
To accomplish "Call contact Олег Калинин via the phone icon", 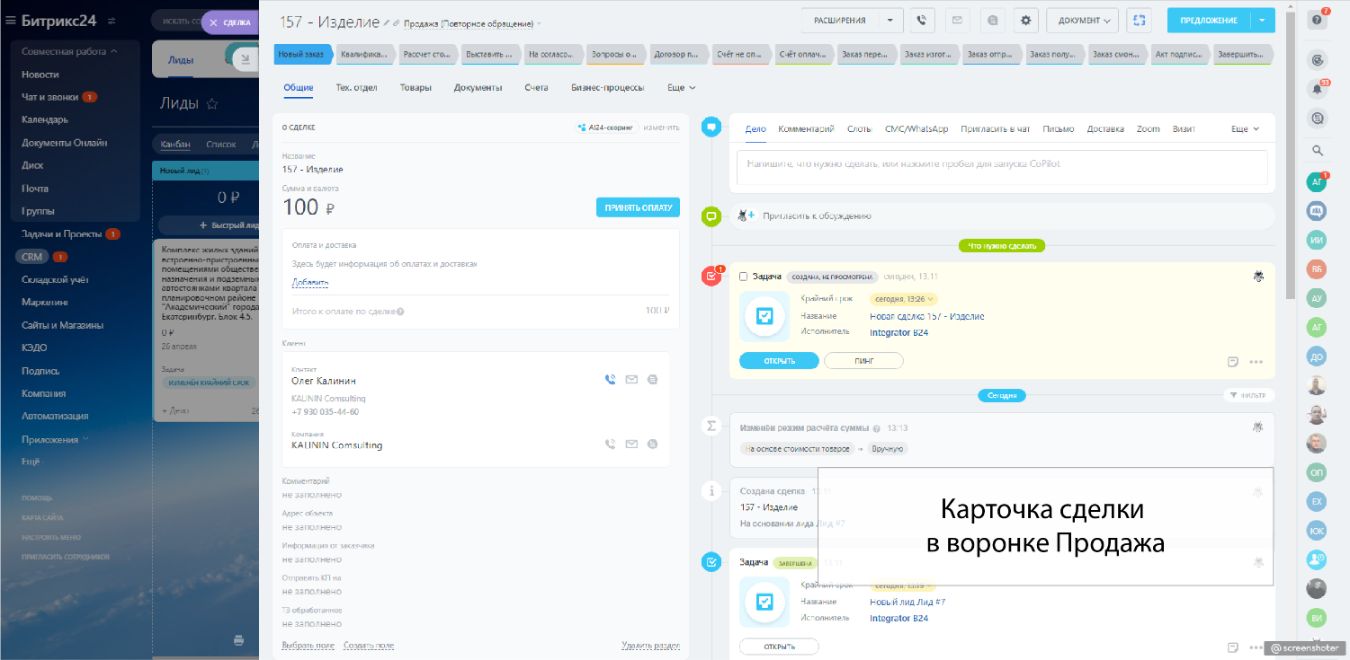I will click(610, 380).
